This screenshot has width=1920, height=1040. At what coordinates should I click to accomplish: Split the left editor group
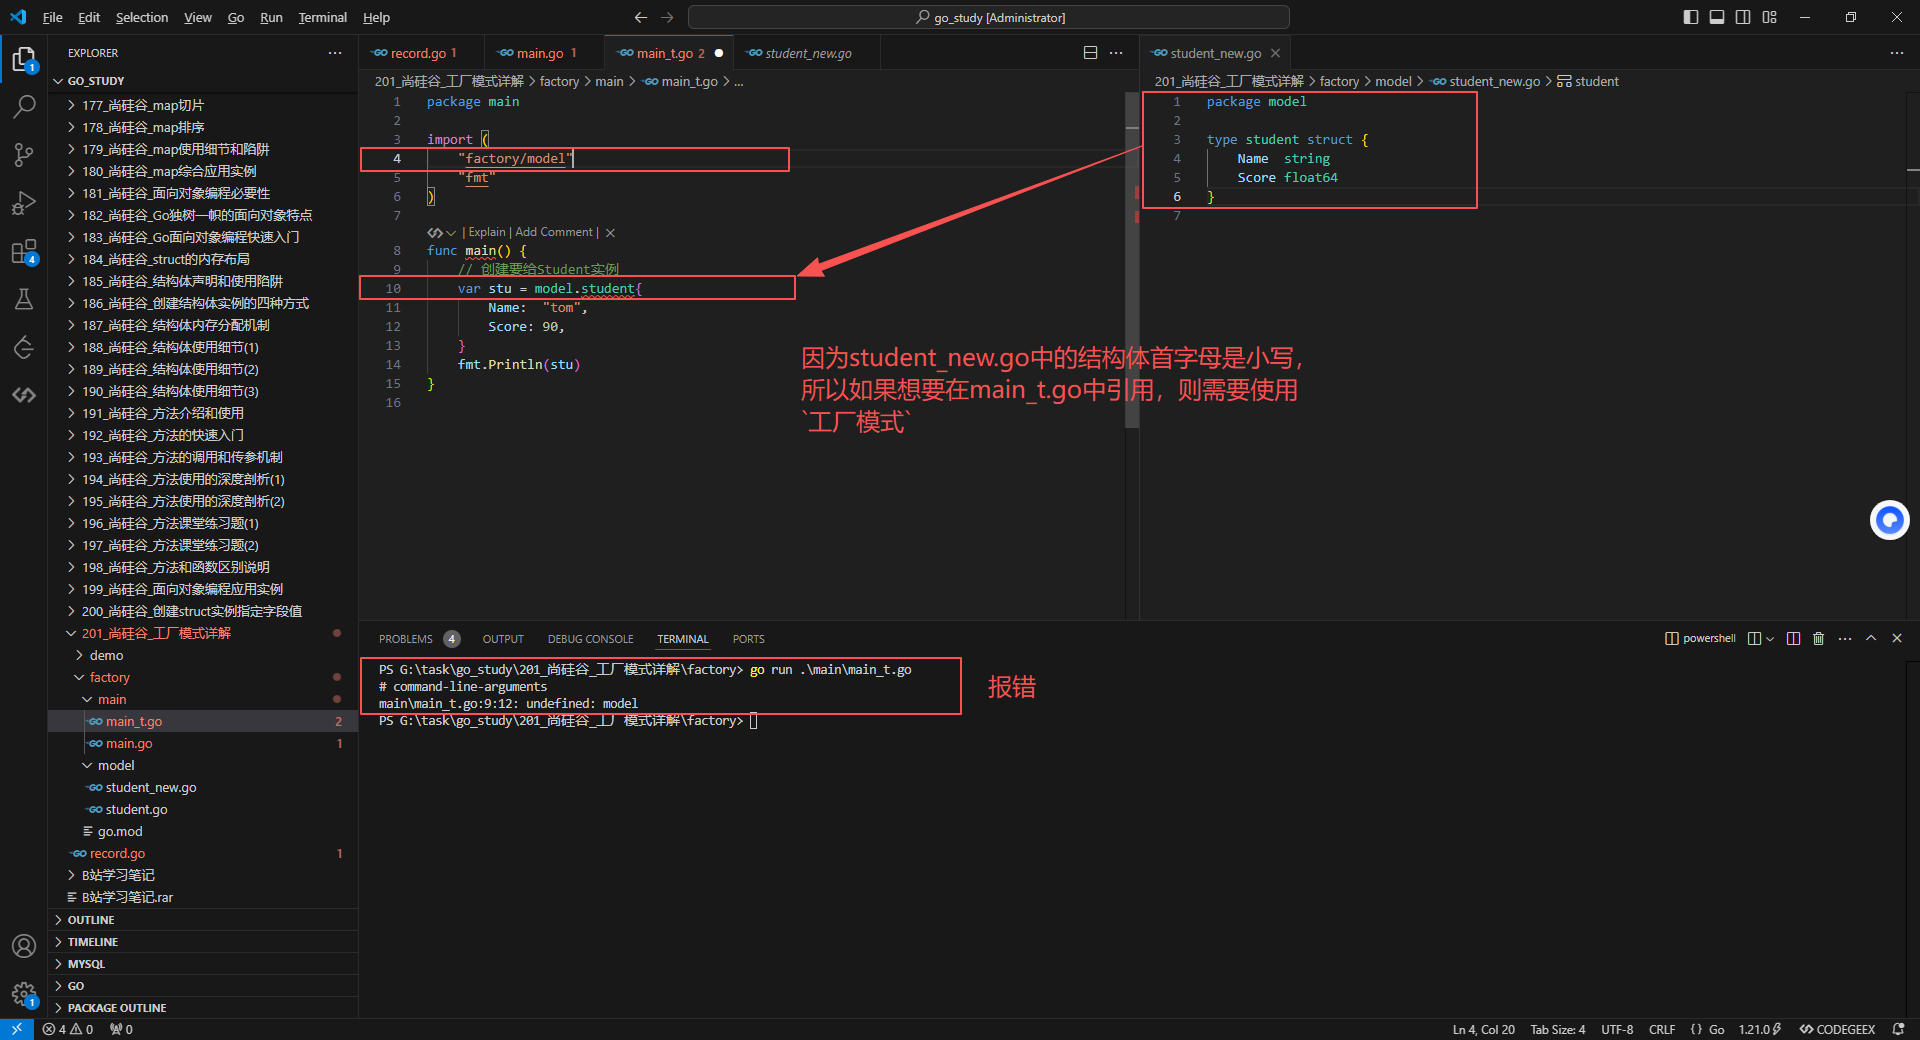pos(1091,53)
